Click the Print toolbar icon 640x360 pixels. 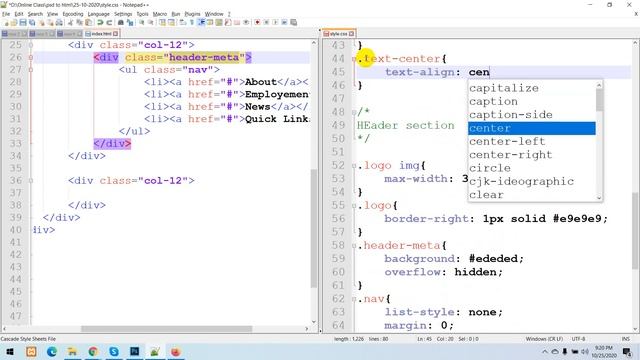(x=59, y=22)
